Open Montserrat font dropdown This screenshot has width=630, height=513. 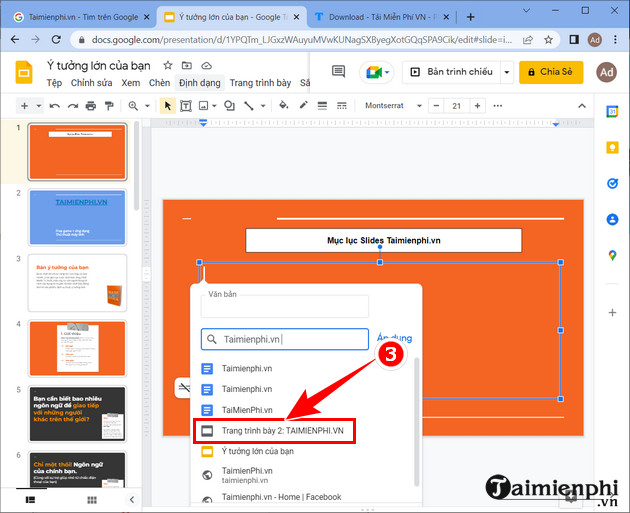(393, 106)
